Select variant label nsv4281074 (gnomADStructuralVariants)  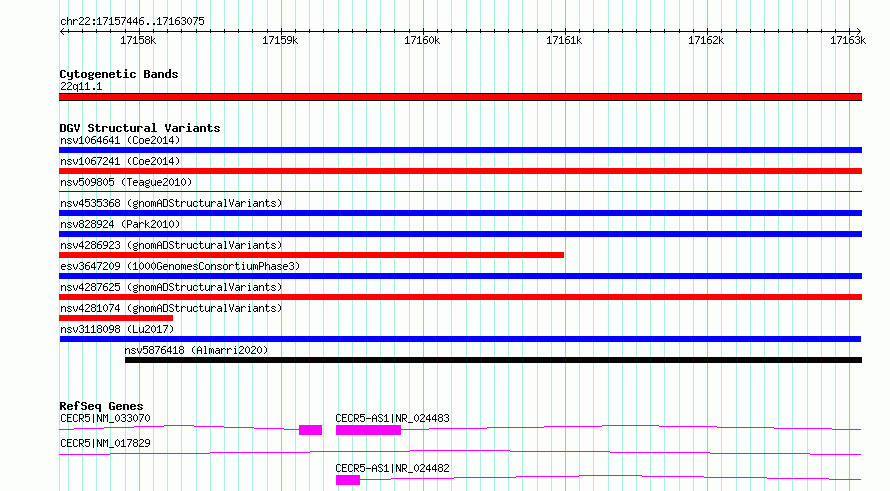point(171,308)
